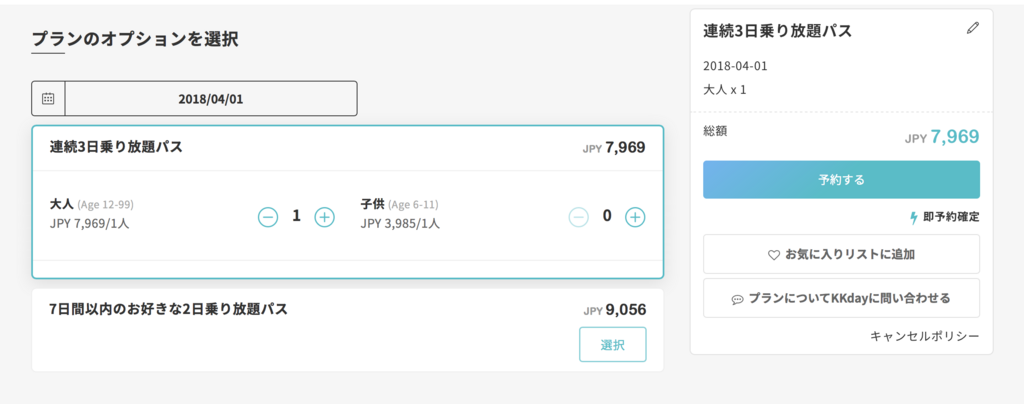Click the lightning bolt instant confirmation icon
The image size is (1024, 404).
point(914,217)
